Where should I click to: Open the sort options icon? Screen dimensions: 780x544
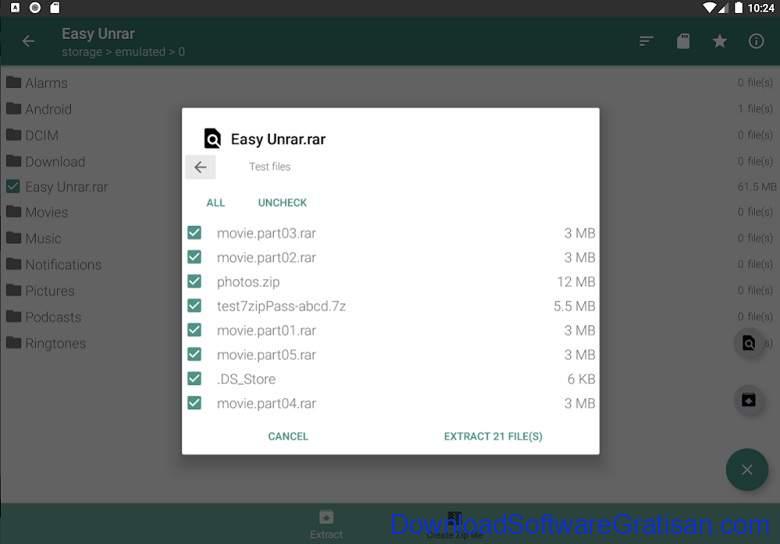pos(646,41)
